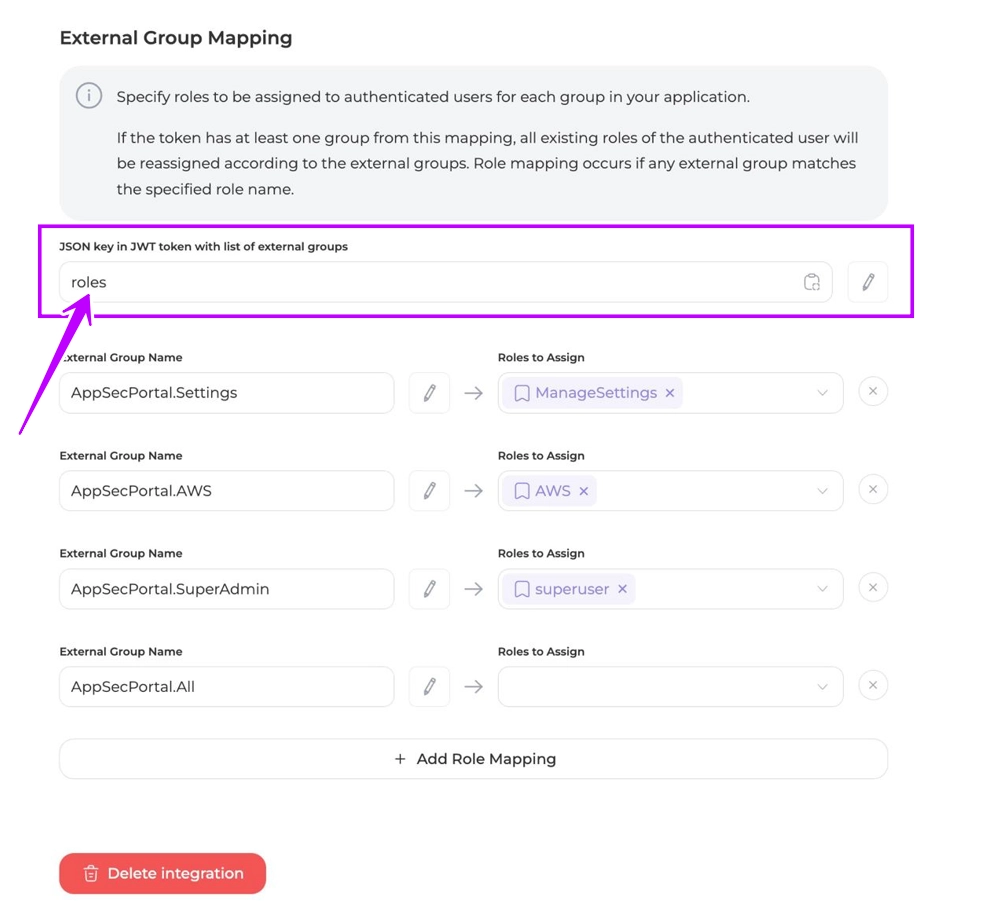Click the Add Role Mapping button
The height and width of the screenshot is (901, 981).
click(x=473, y=759)
